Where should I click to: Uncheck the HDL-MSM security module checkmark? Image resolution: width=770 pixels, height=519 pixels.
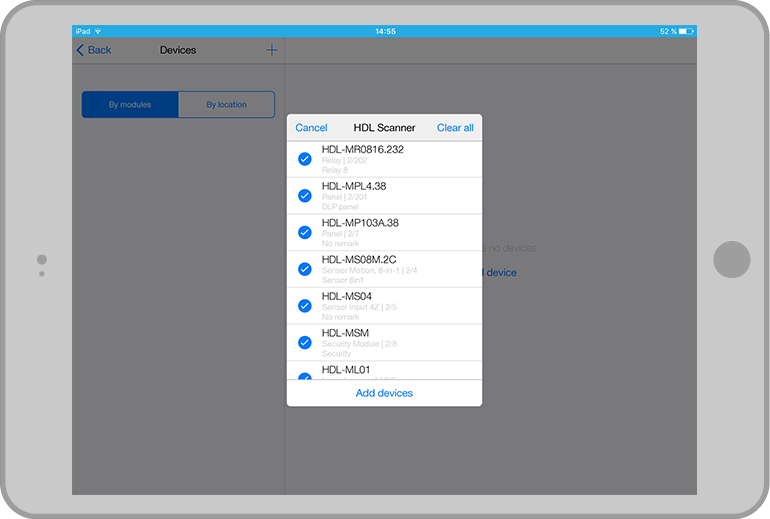[305, 342]
